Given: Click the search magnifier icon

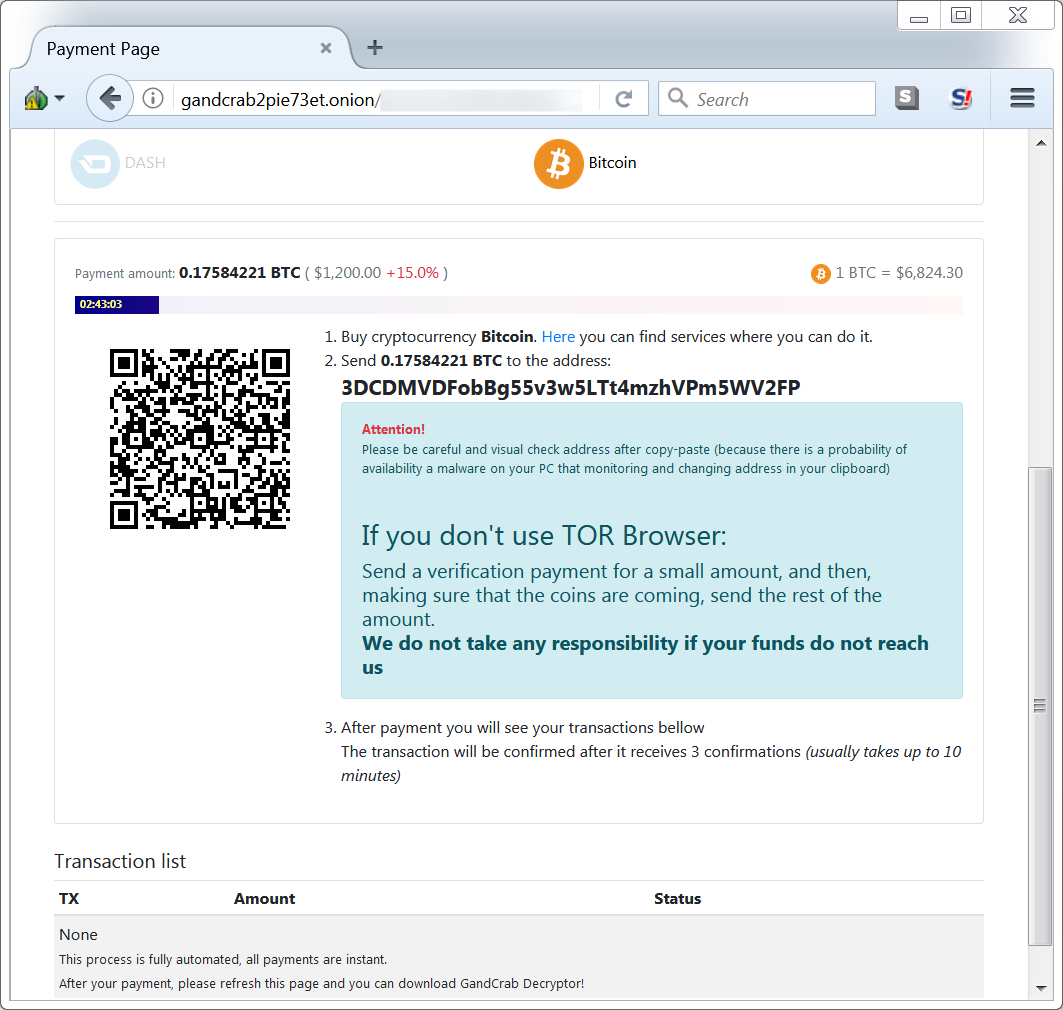Looking at the screenshot, I should point(677,98).
